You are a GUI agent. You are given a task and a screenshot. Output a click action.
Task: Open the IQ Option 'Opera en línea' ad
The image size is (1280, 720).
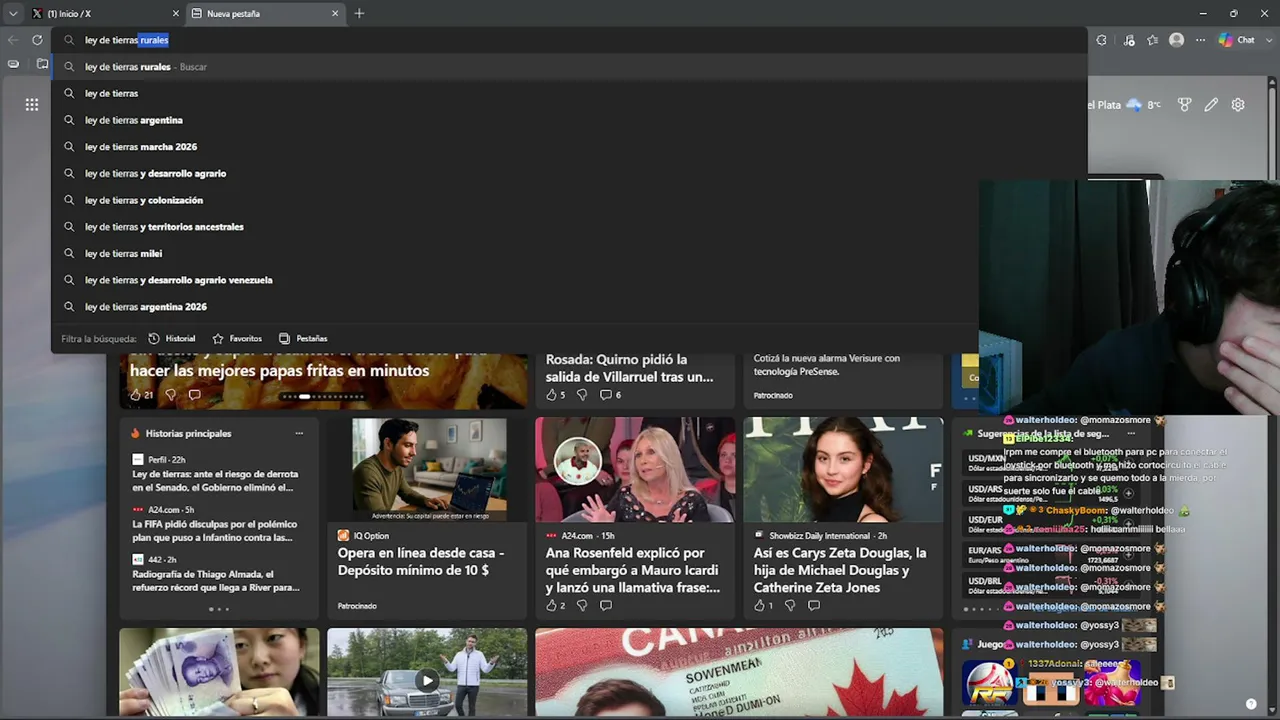click(x=421, y=561)
